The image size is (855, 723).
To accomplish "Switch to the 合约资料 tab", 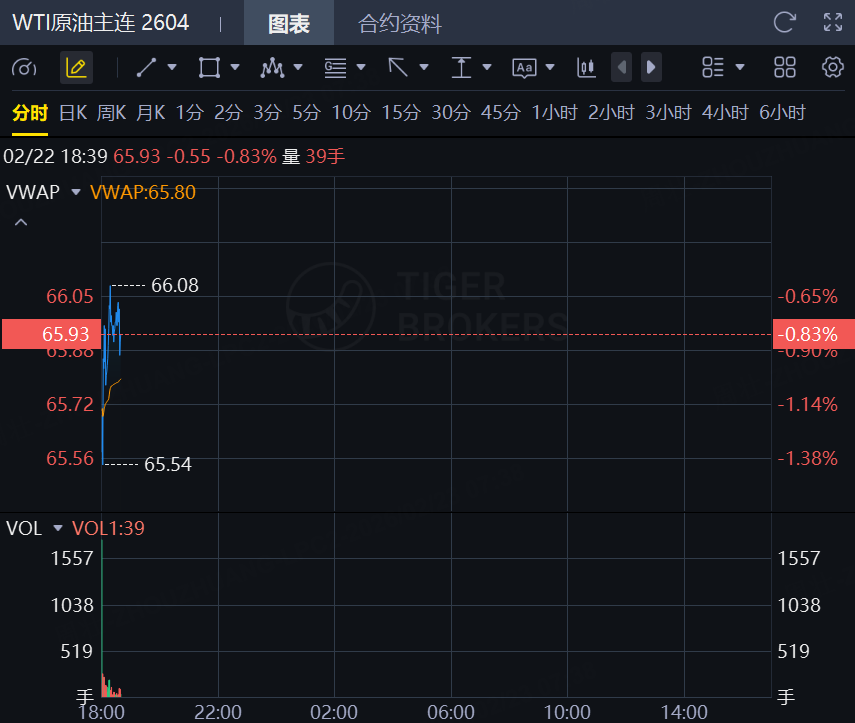I will coord(400,23).
